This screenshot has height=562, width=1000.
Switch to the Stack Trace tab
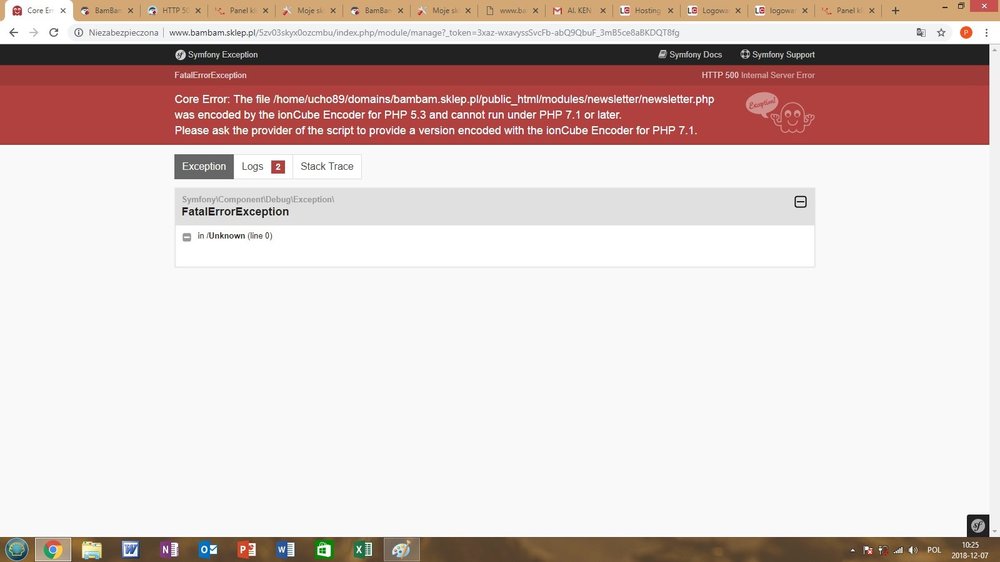click(x=327, y=166)
